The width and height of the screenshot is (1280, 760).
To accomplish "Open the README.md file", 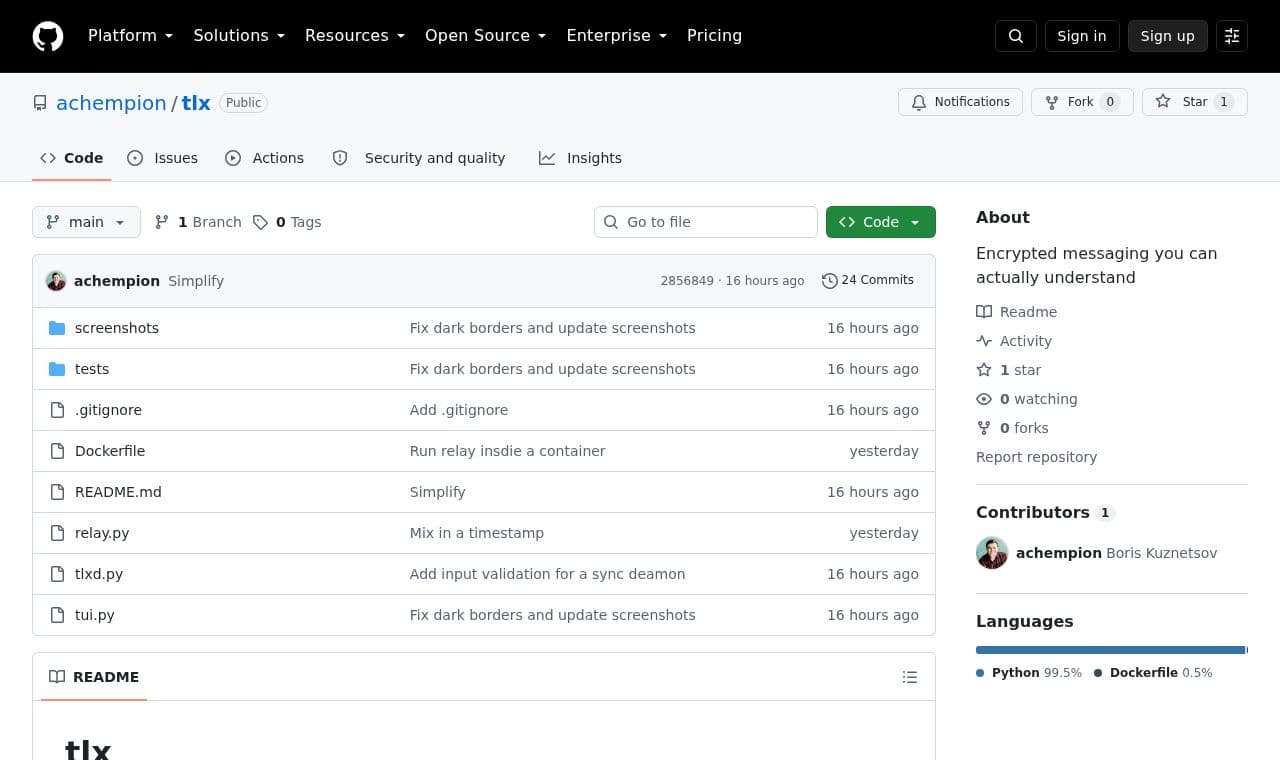I will click(118, 492).
